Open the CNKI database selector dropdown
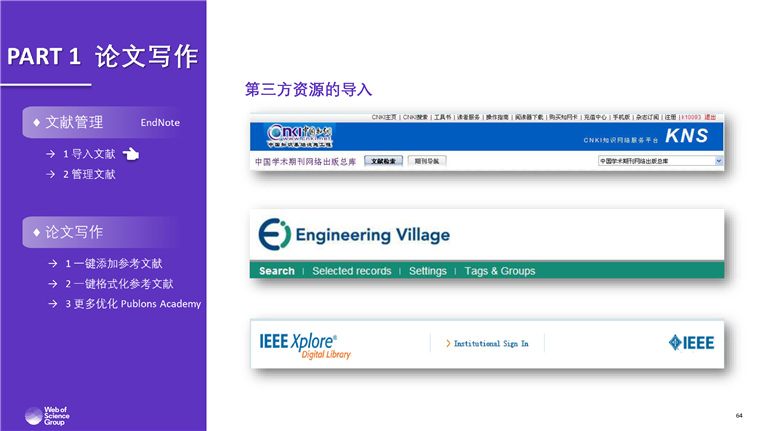Image resolution: width=768 pixels, height=431 pixels. point(660,161)
